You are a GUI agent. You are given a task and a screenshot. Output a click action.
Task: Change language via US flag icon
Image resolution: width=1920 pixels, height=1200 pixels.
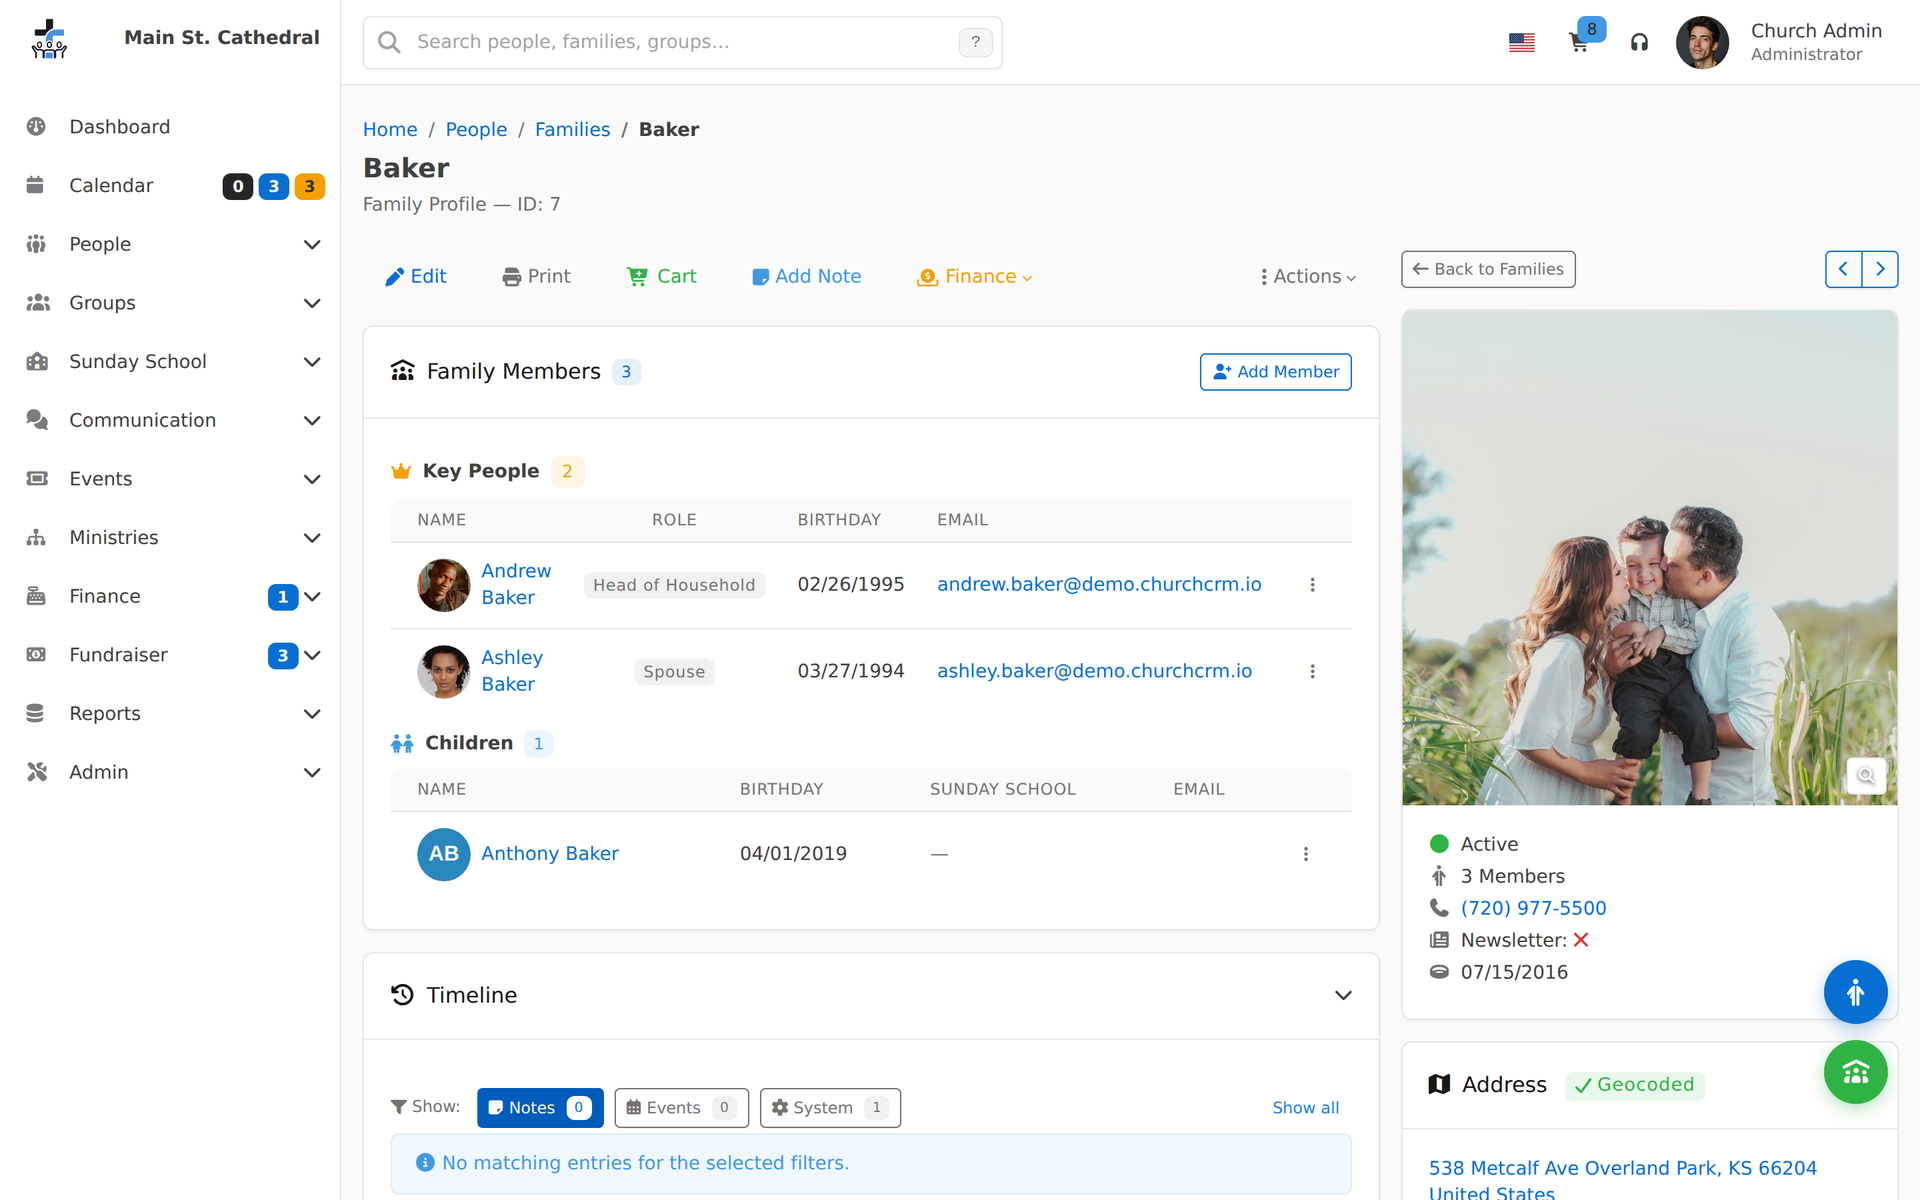[x=1521, y=42]
